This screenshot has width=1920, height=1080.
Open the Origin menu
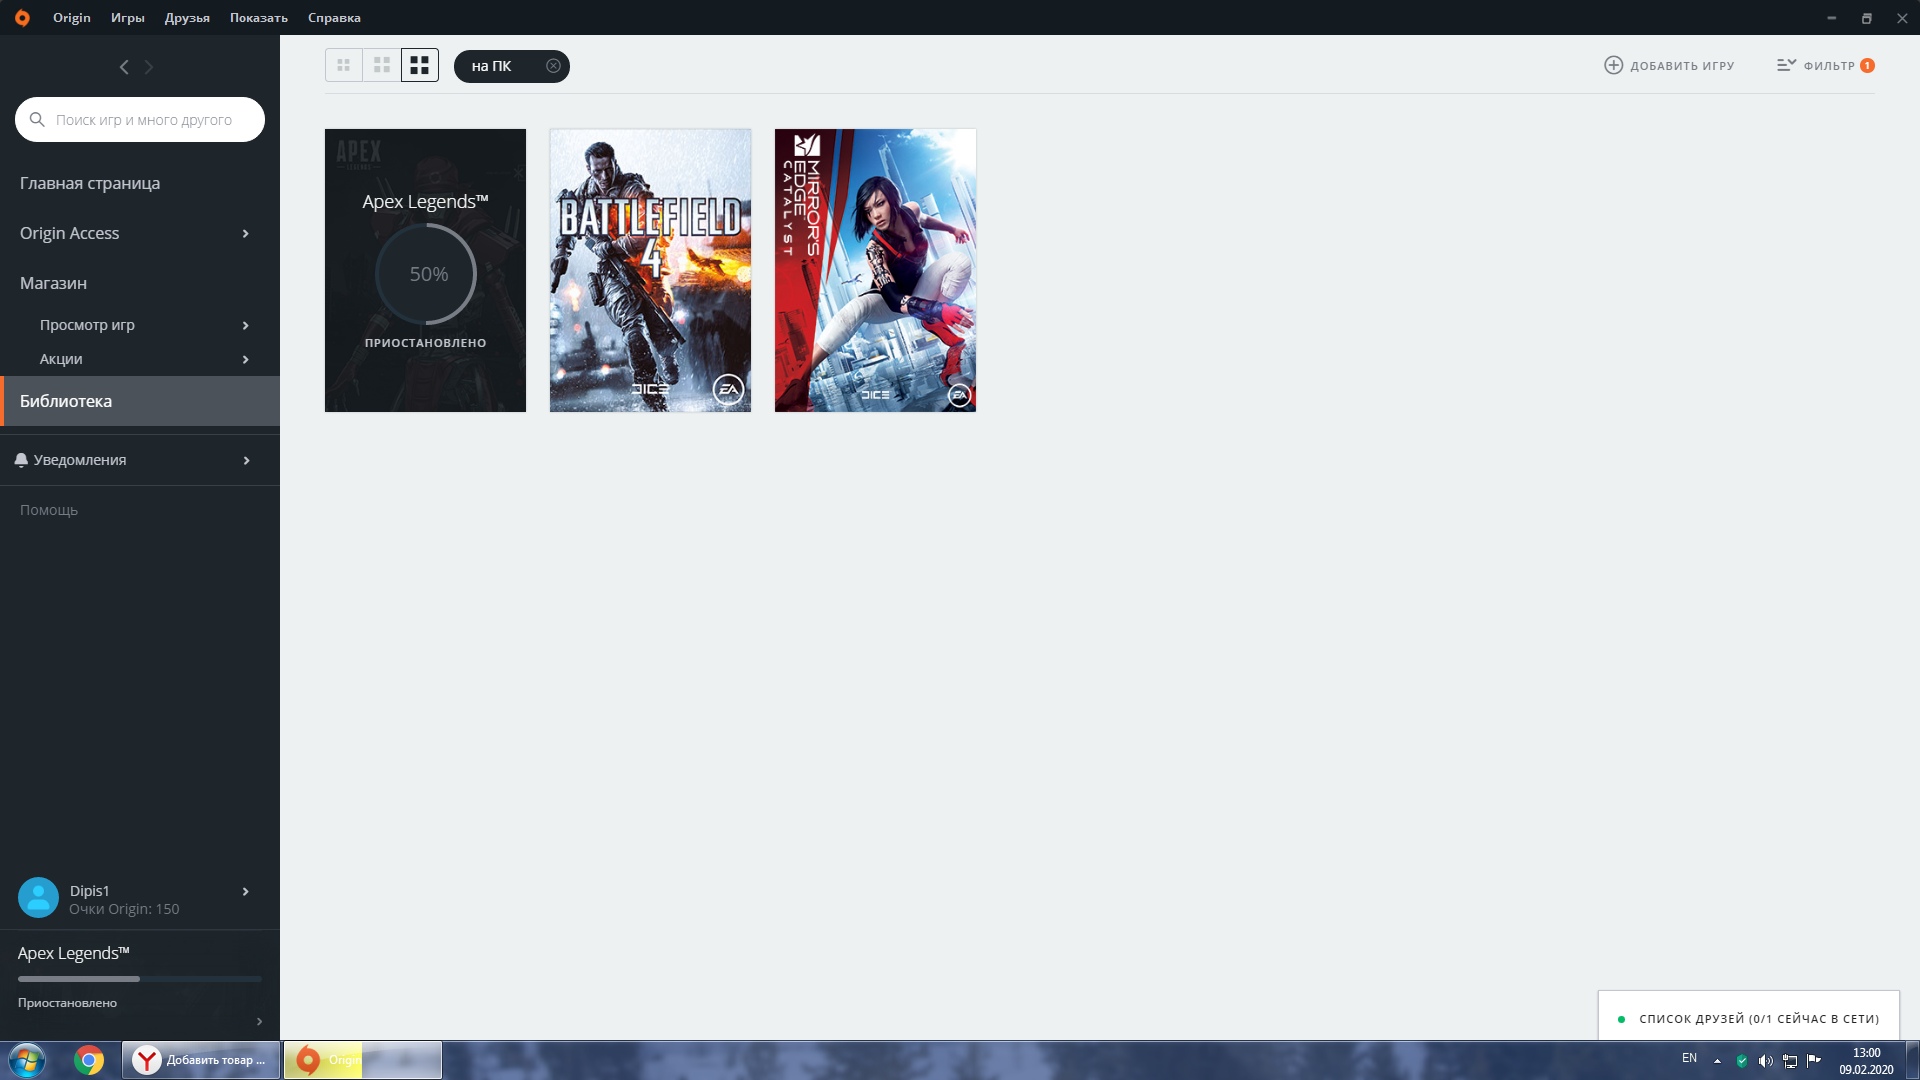coord(72,18)
